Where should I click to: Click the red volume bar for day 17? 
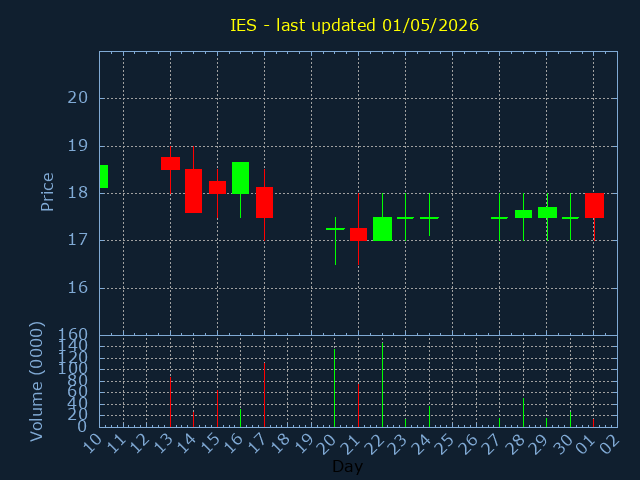264,395
